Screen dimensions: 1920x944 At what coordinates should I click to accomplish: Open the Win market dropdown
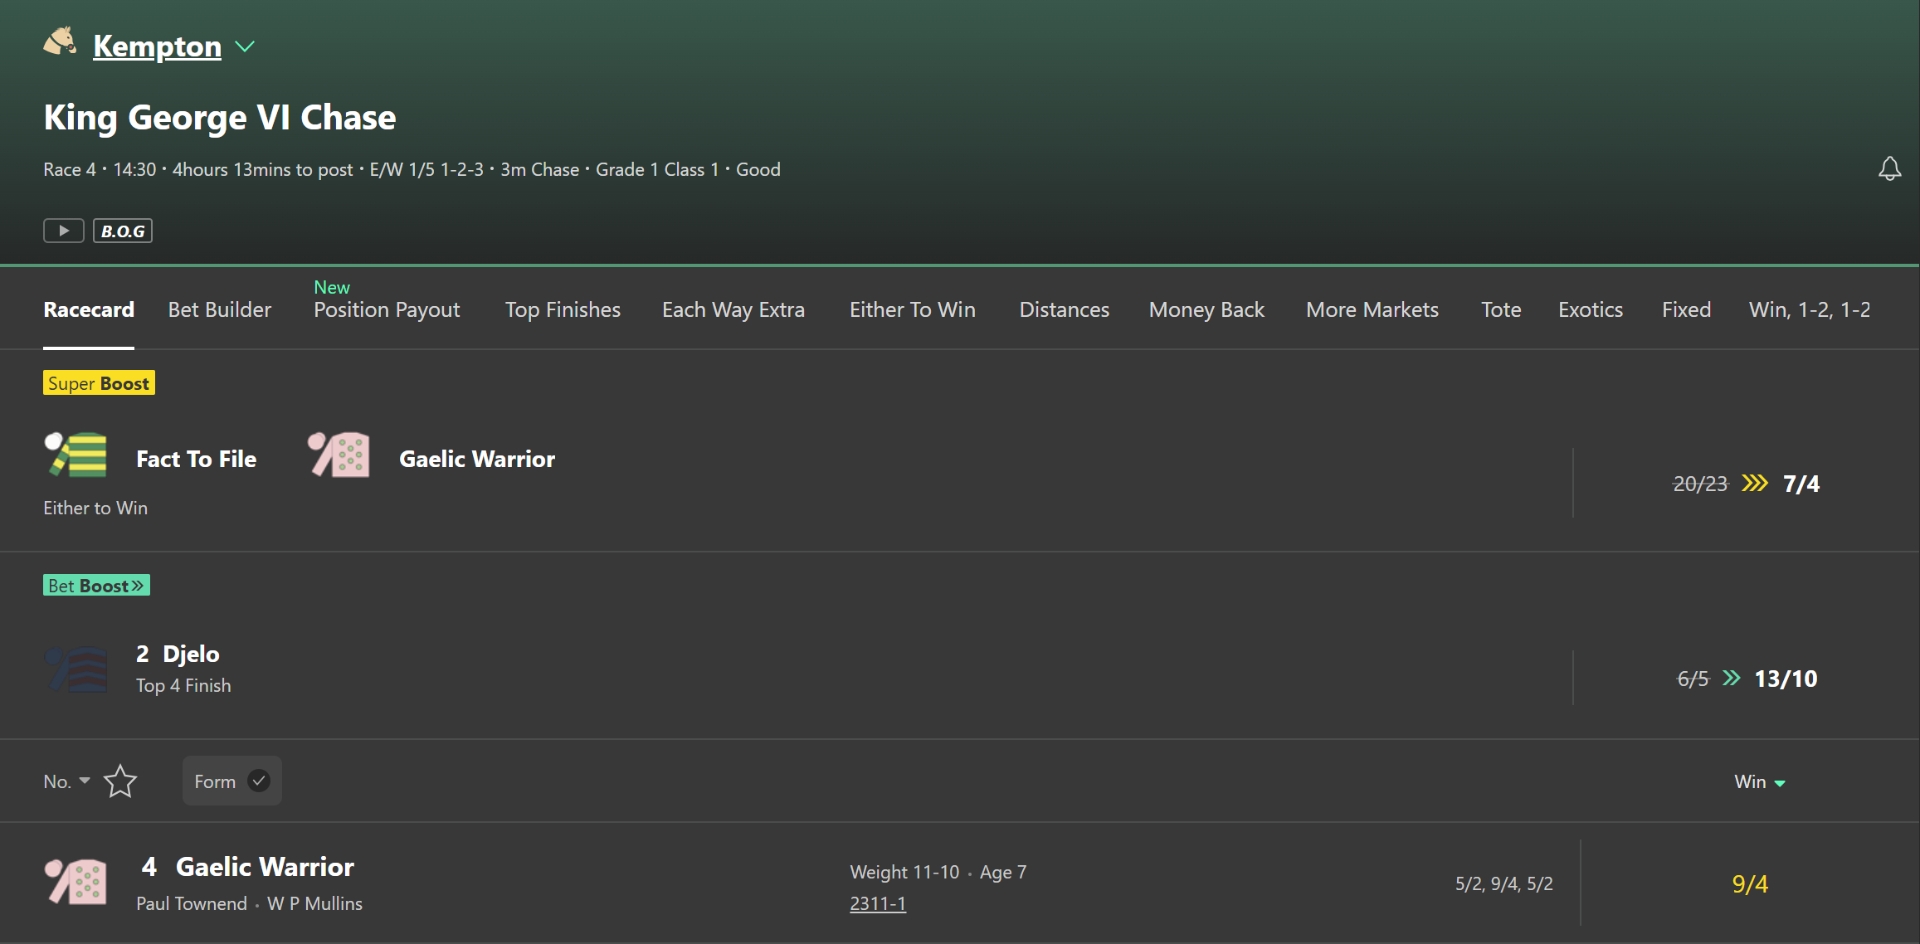(x=1759, y=781)
